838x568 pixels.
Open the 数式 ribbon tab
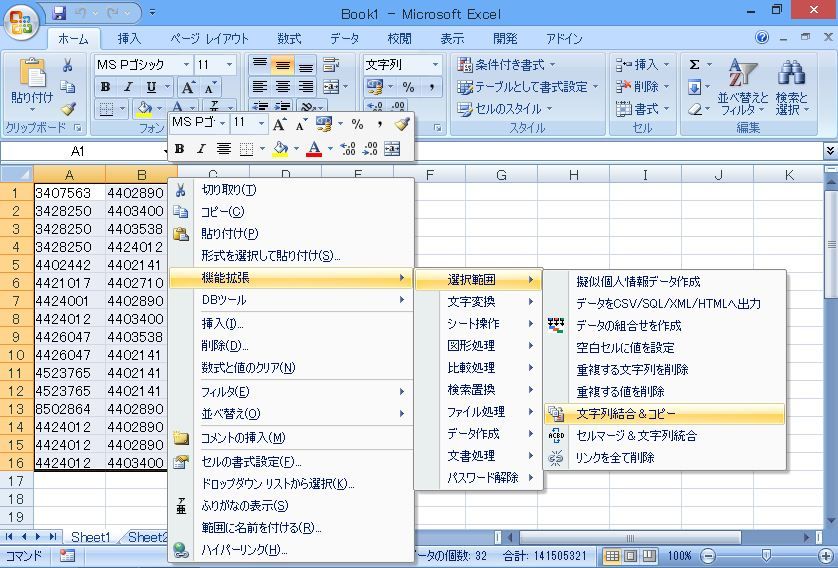pos(289,38)
